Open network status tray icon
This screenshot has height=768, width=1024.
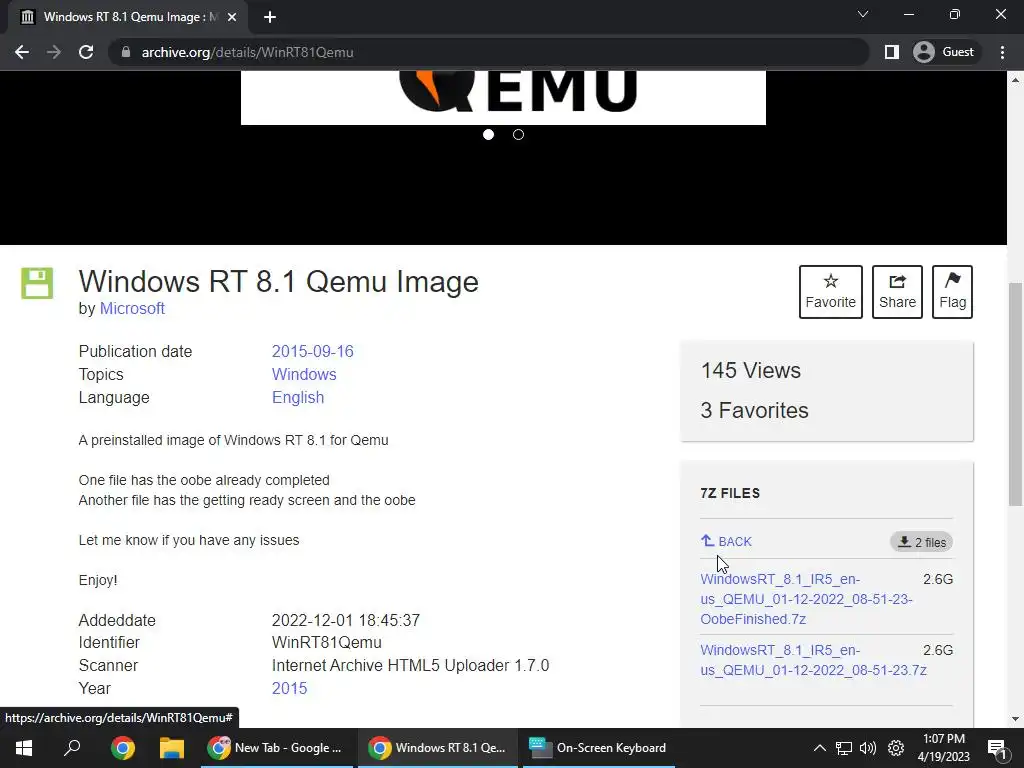point(844,748)
